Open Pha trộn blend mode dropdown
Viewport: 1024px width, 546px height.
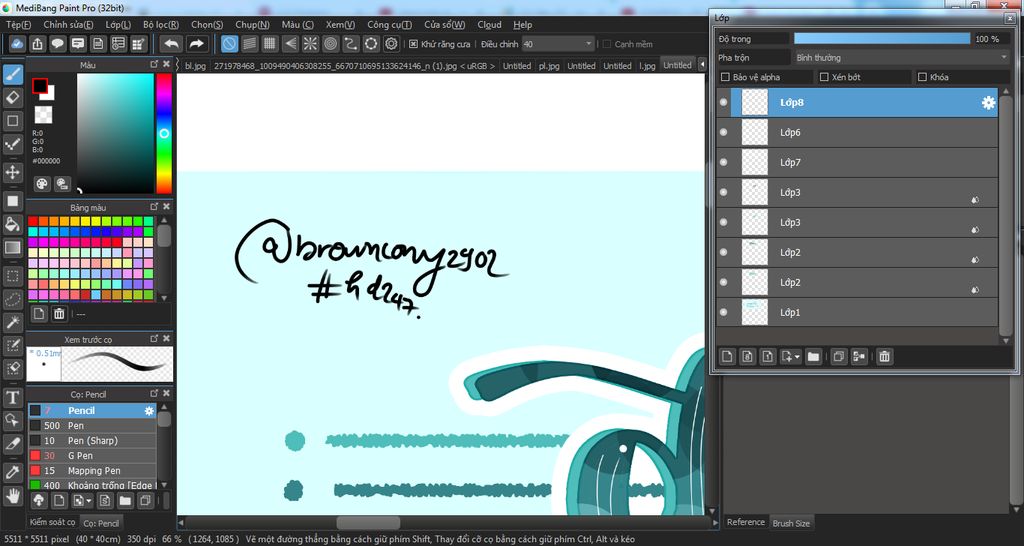click(x=903, y=57)
